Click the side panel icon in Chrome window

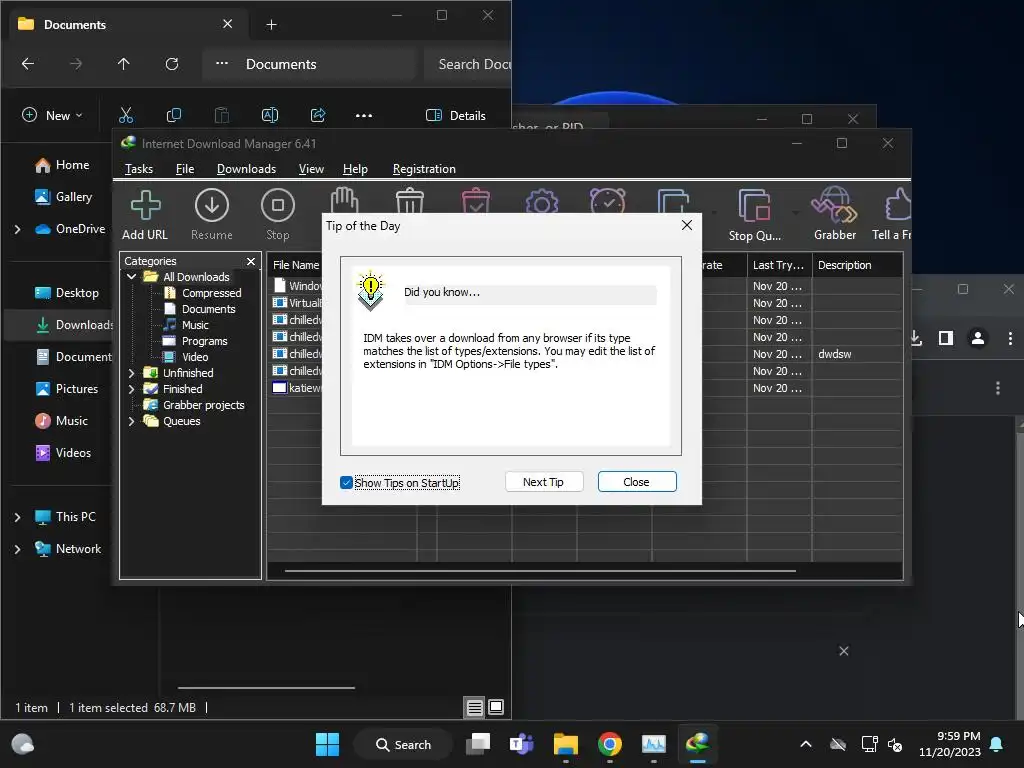pyautogui.click(x=946, y=338)
